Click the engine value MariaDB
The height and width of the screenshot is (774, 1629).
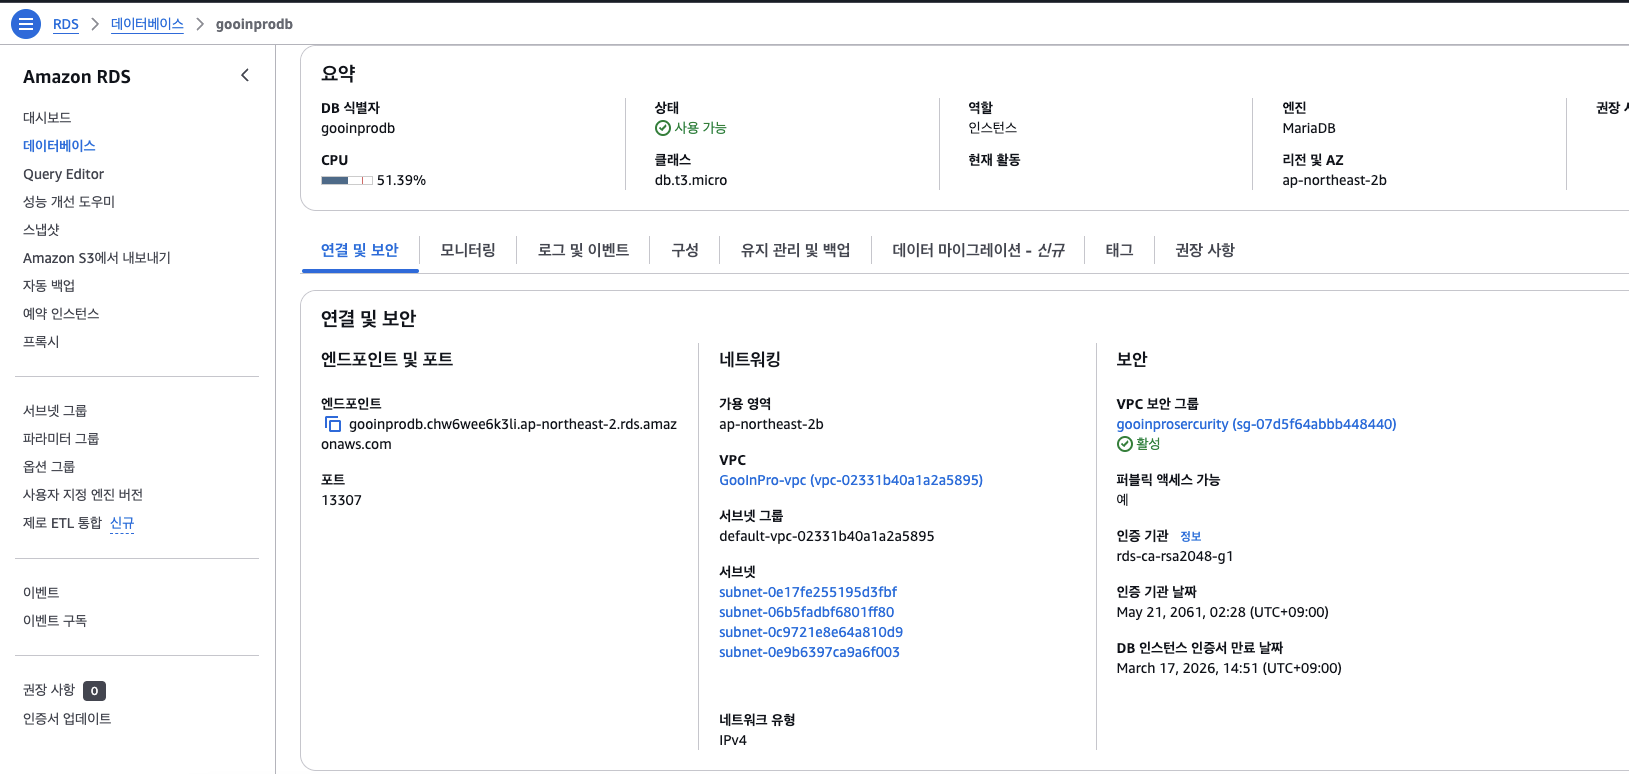tap(1309, 128)
